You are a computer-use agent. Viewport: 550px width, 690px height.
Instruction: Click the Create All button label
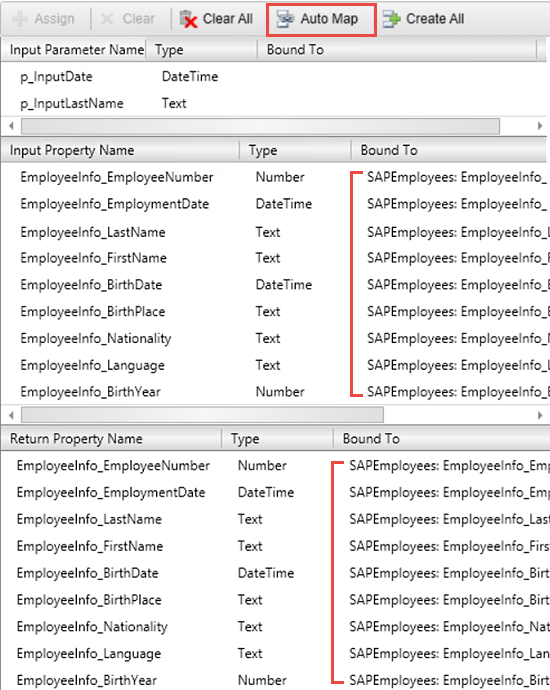[435, 18]
